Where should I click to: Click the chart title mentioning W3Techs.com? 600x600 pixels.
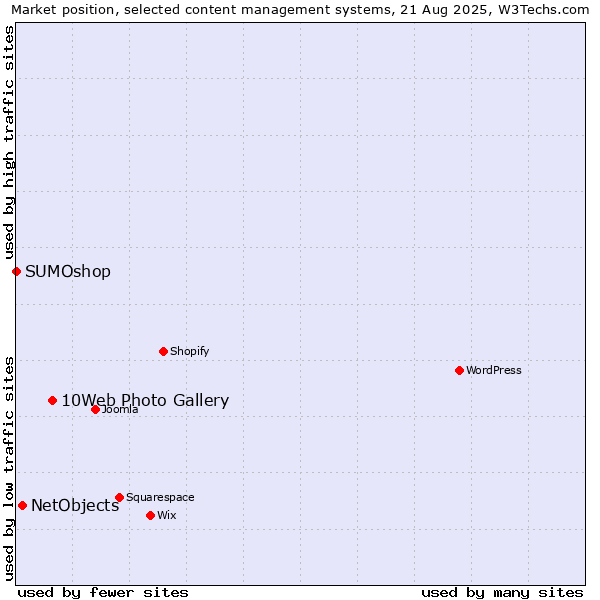click(x=300, y=10)
